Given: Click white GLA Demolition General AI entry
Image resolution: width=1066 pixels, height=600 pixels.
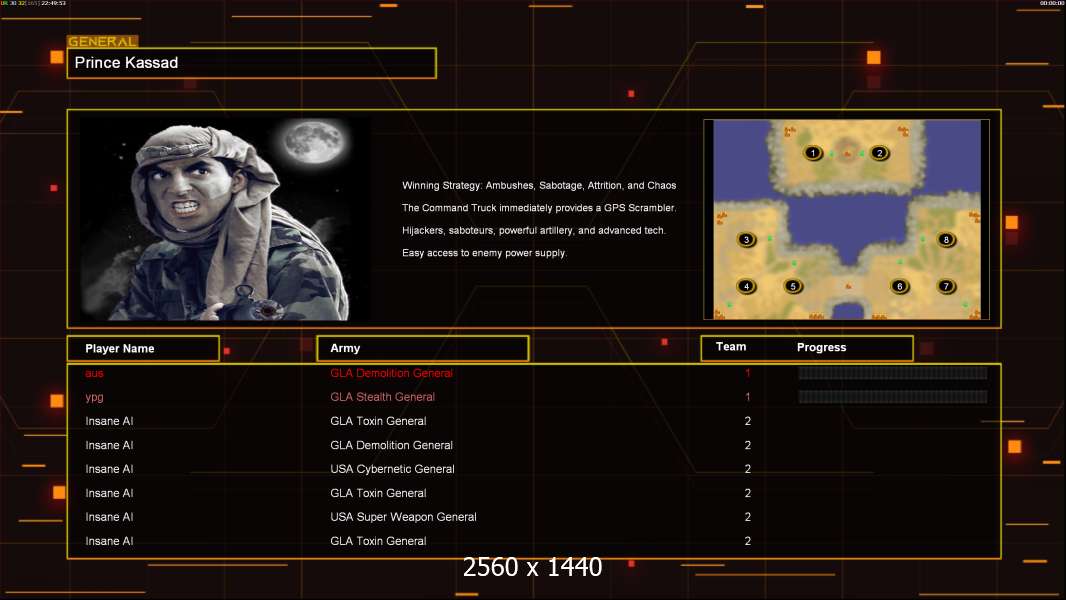Looking at the screenshot, I should (392, 445).
